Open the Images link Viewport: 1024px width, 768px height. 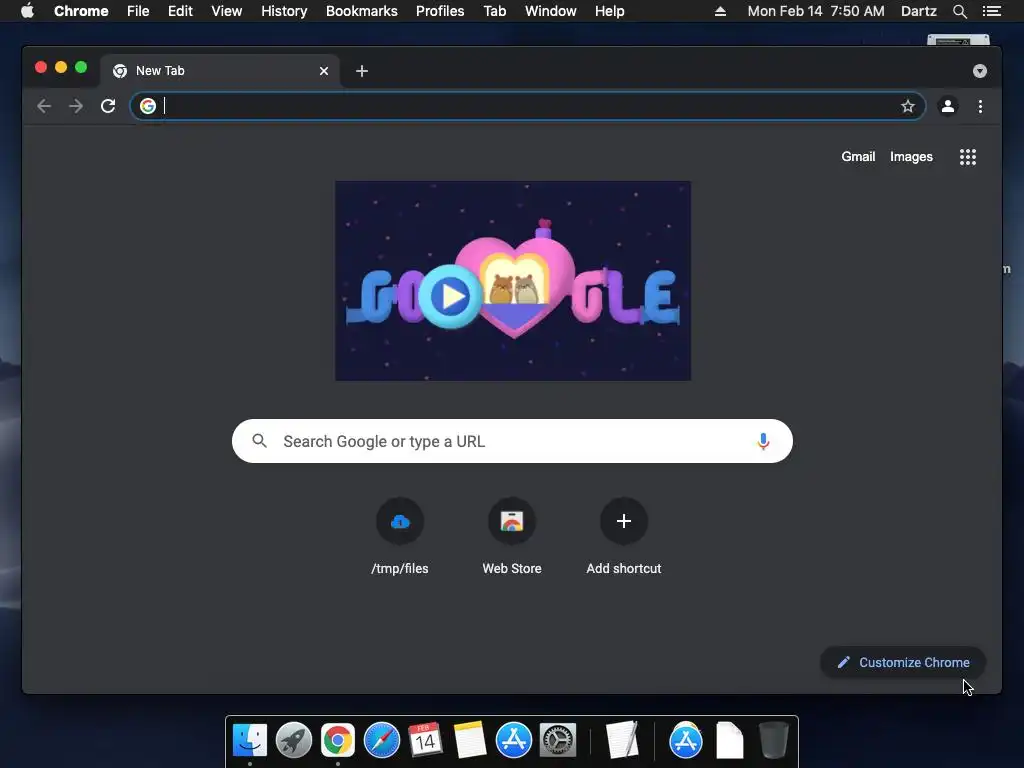pos(911,157)
